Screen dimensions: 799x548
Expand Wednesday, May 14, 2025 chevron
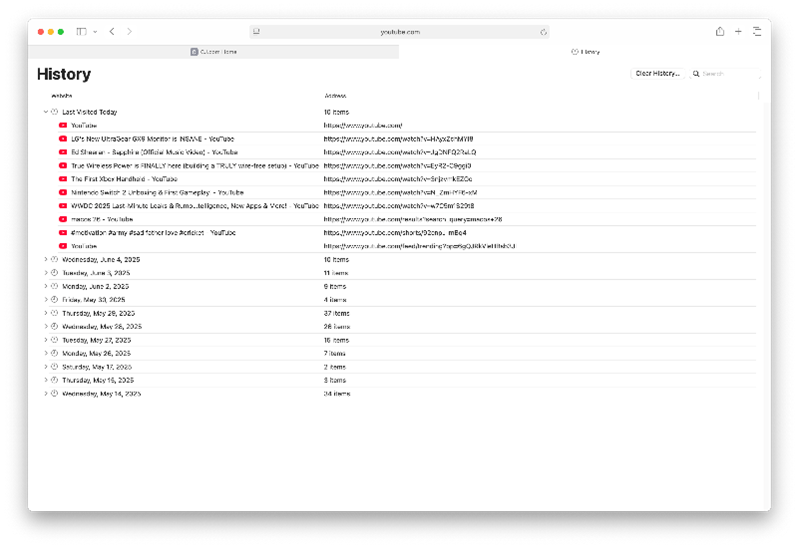[46, 394]
